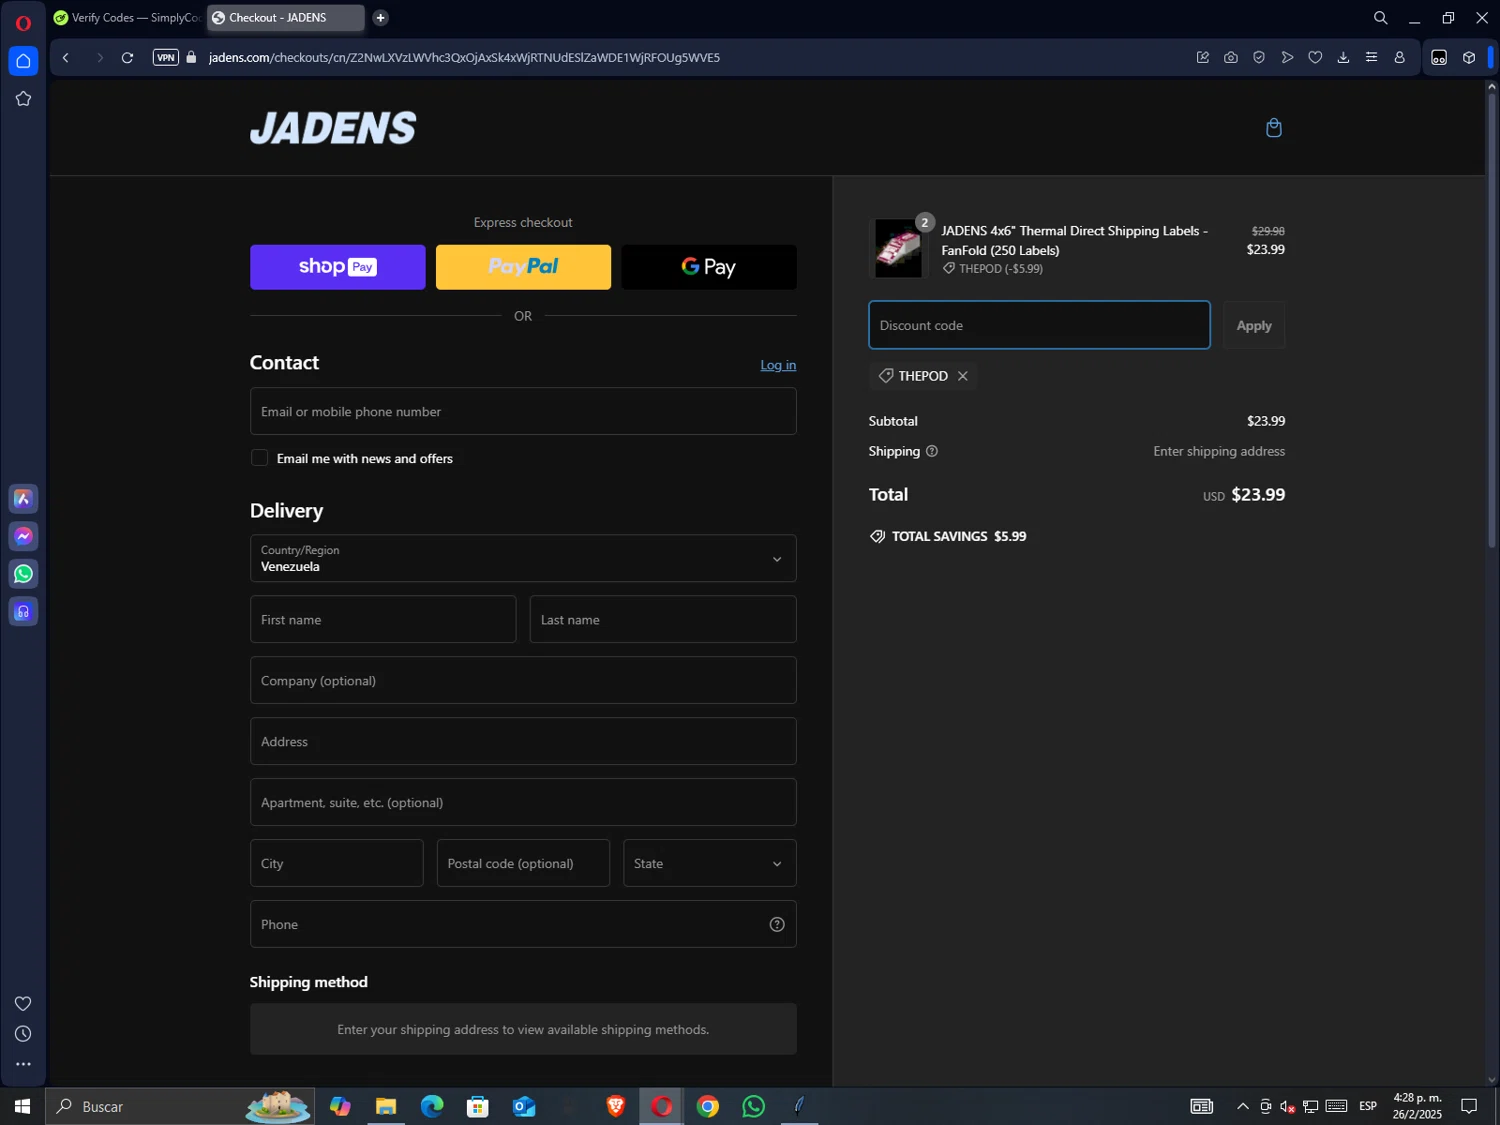This screenshot has width=1500, height=1125.
Task: Open Google Chrome from taskbar
Action: tap(708, 1106)
